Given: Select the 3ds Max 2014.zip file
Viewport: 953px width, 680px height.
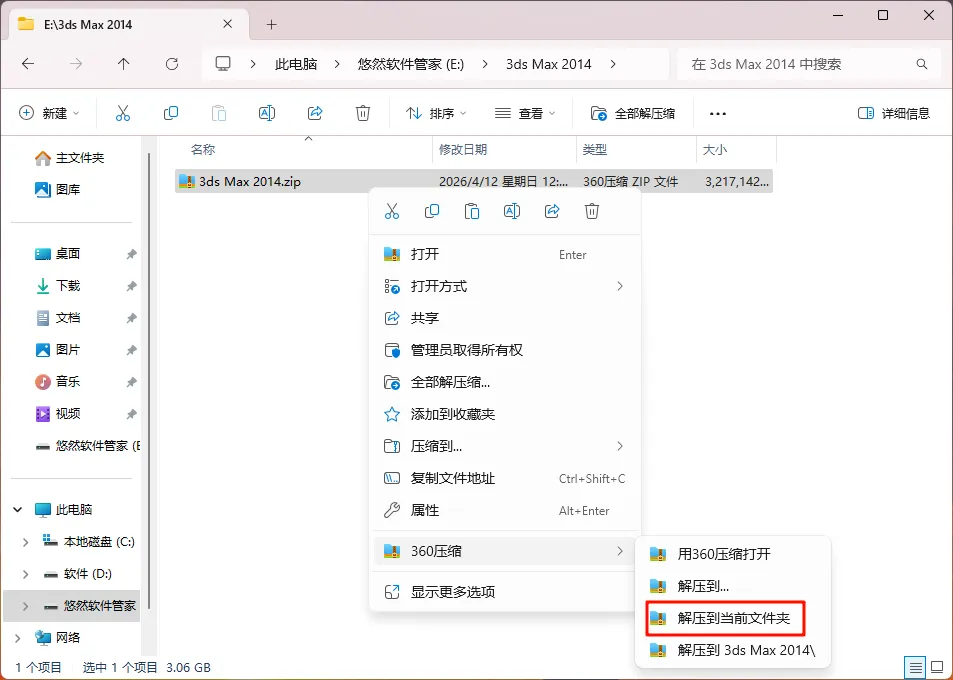Looking at the screenshot, I should [x=474, y=181].
